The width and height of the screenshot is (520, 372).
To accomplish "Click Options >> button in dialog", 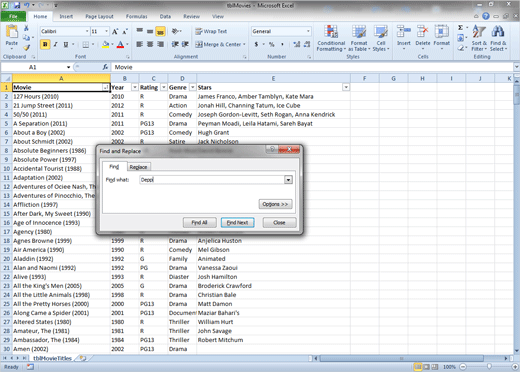I will pyautogui.click(x=275, y=204).
